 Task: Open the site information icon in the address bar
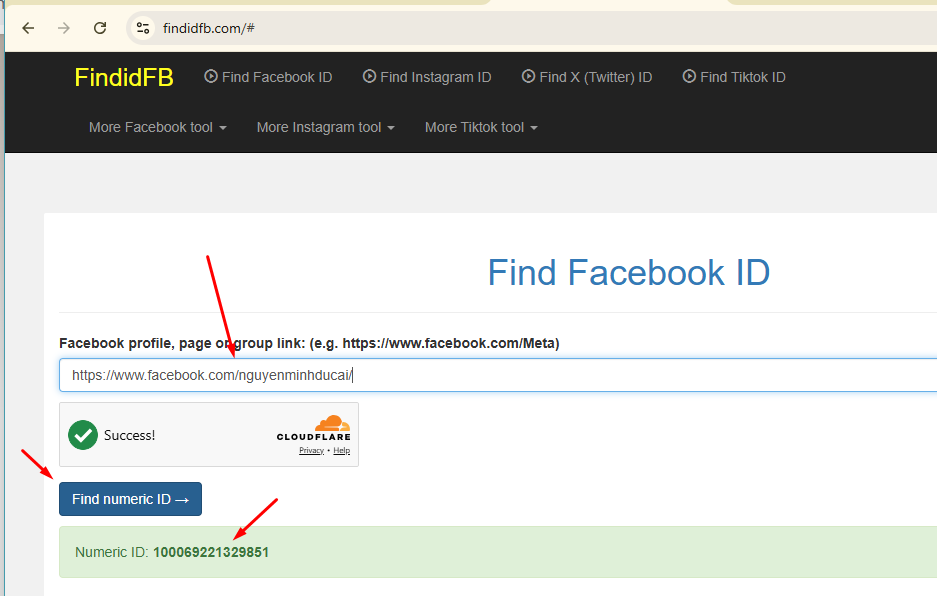click(143, 28)
